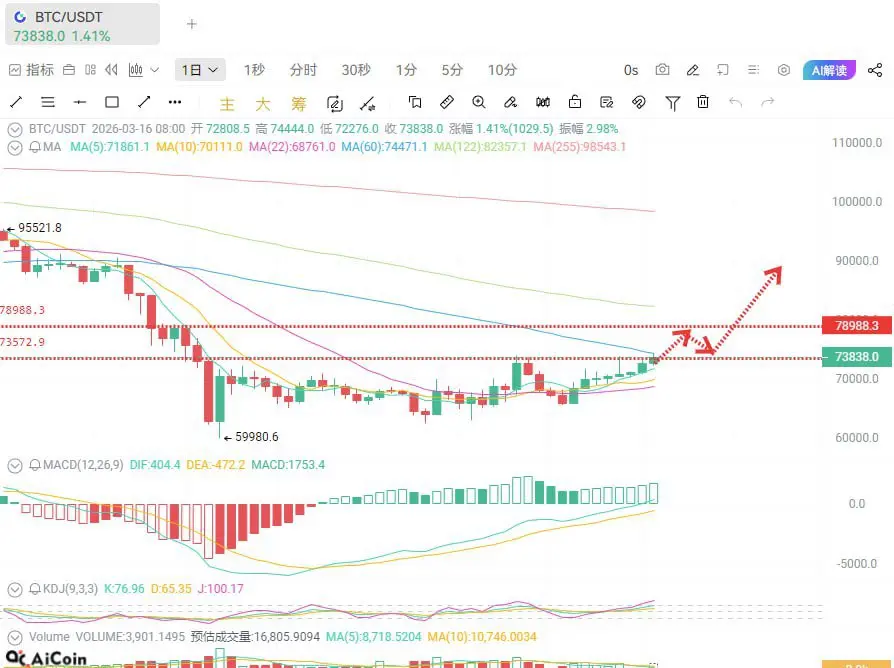The image size is (894, 668).
Task: Collapse the MA indicator row chevron
Action: pyautogui.click(x=15, y=148)
